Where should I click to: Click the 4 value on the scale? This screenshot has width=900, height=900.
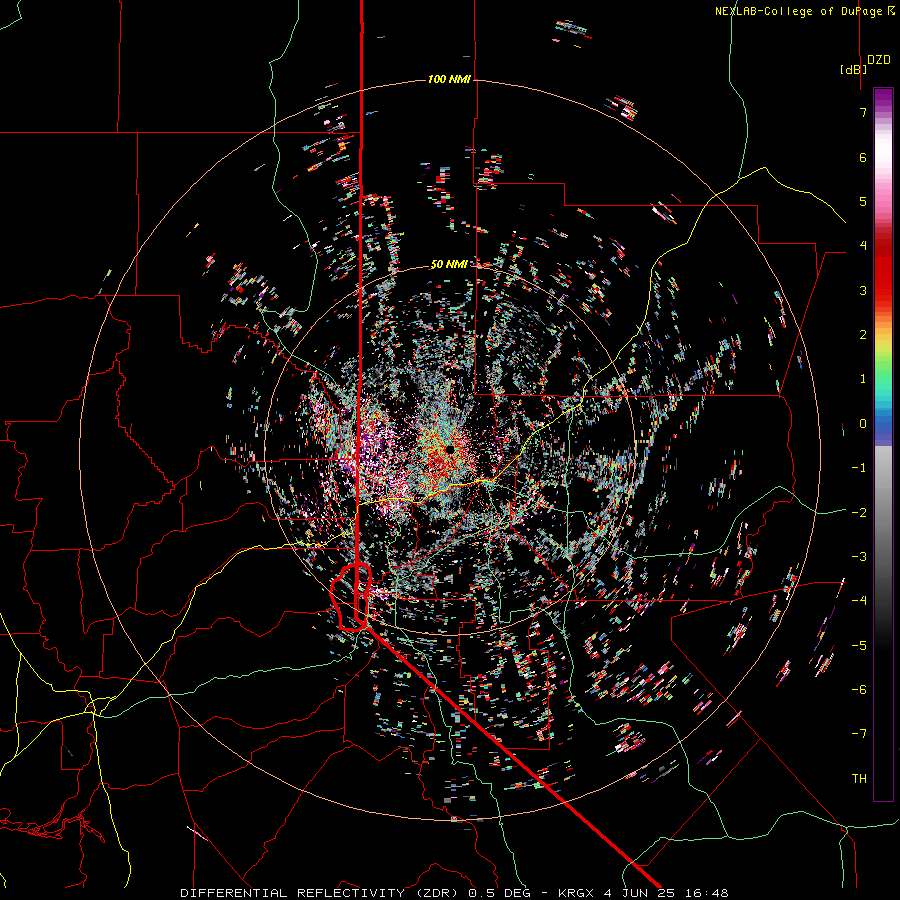click(863, 246)
